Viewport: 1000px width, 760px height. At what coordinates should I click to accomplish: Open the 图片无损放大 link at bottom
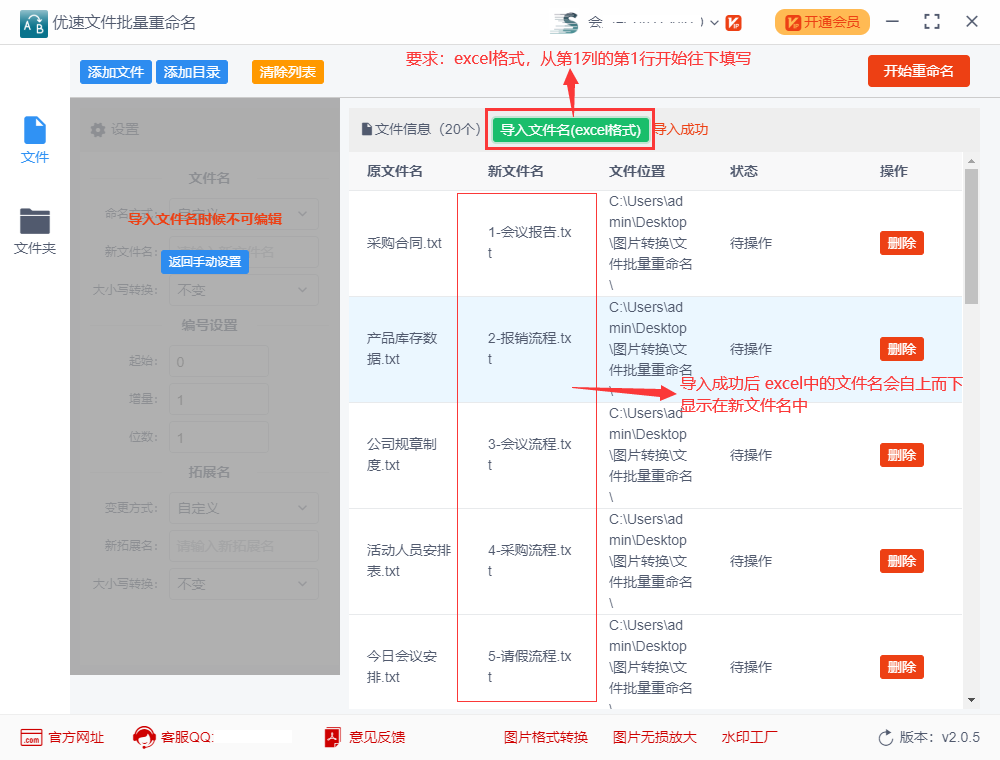pyautogui.click(x=653, y=737)
